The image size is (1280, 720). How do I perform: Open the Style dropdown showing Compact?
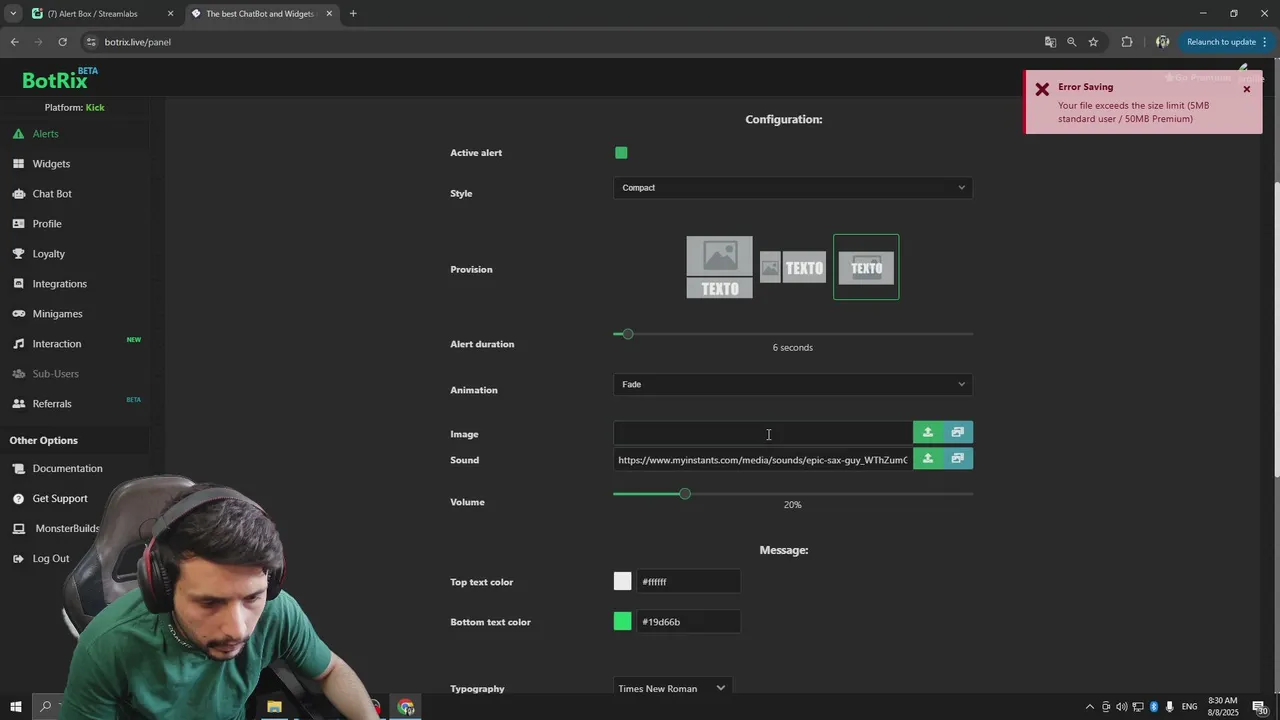[x=793, y=188]
